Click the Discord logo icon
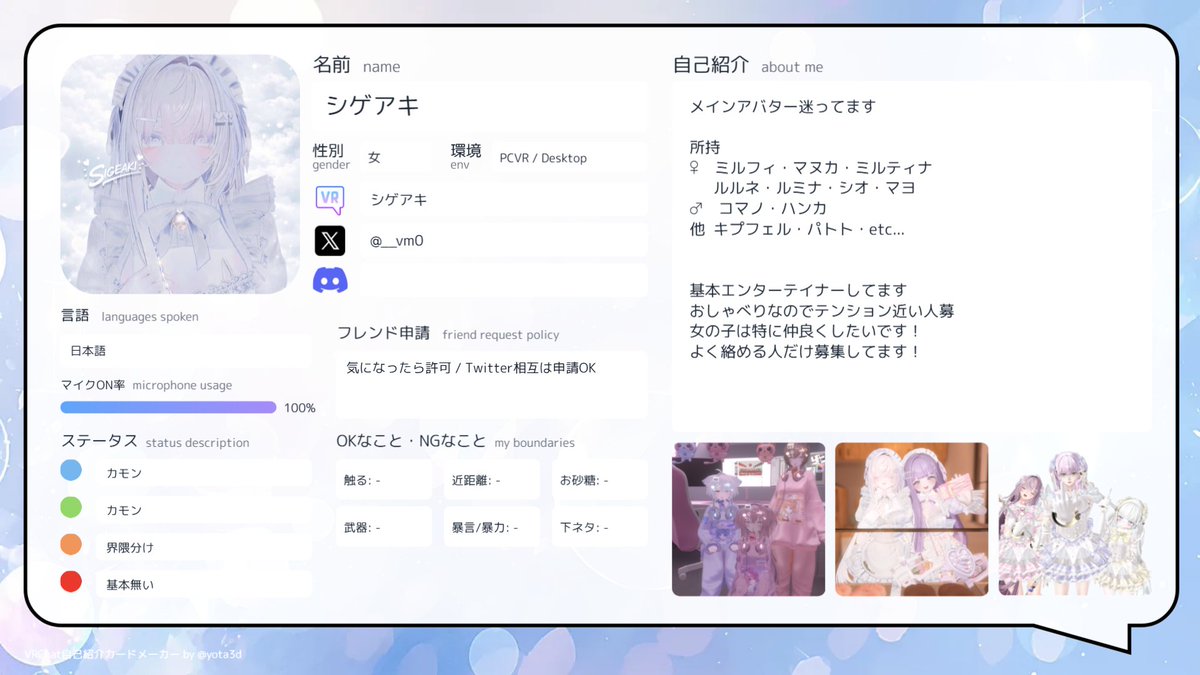This screenshot has height=675, width=1200. (x=330, y=281)
